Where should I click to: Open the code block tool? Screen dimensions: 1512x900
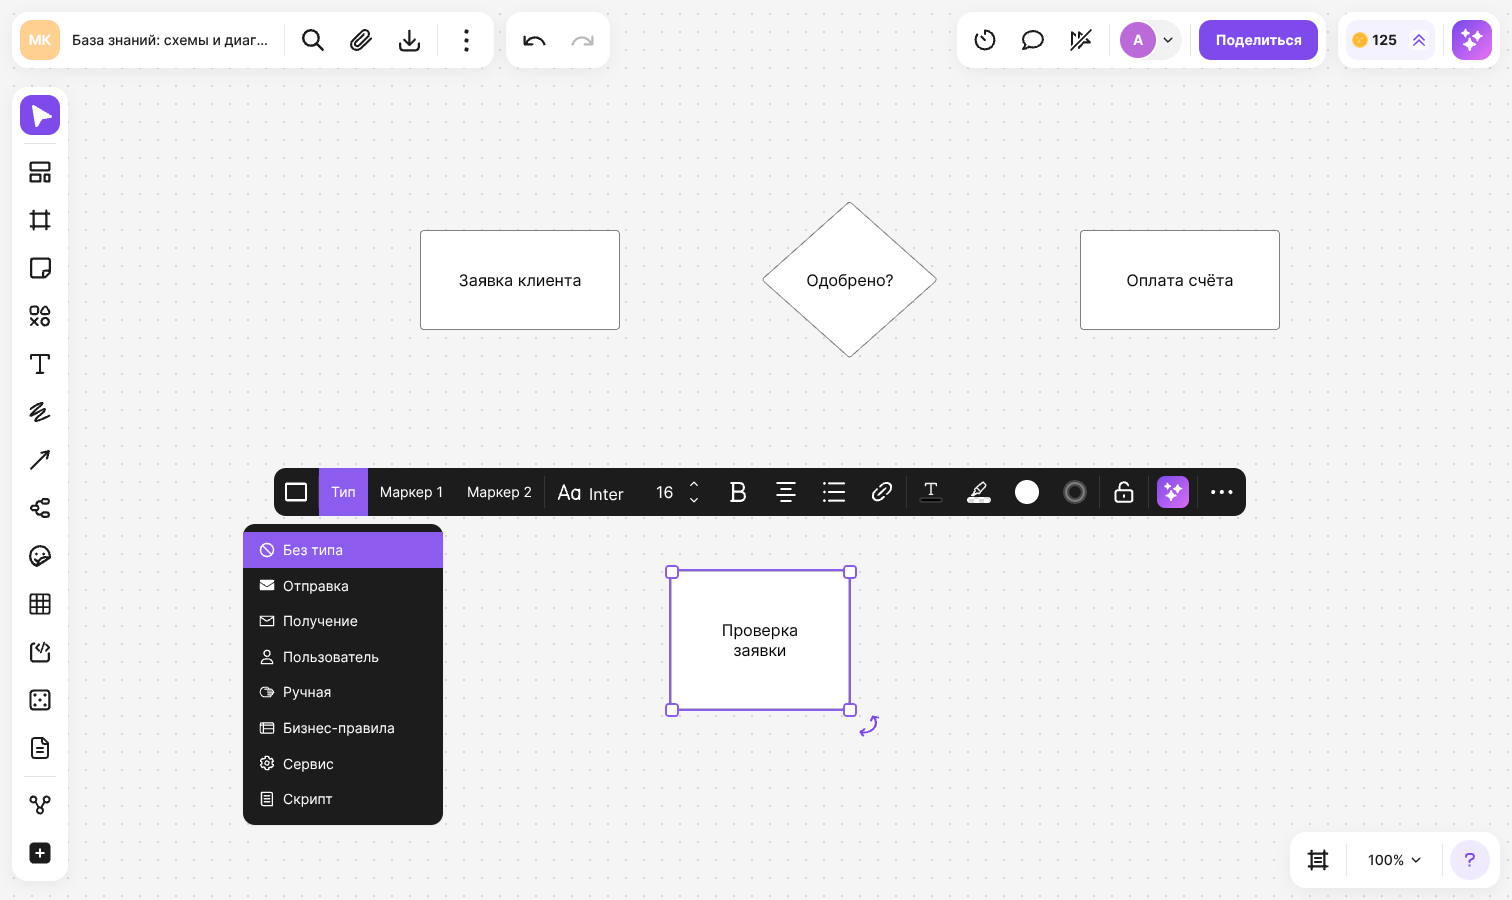tap(40, 652)
